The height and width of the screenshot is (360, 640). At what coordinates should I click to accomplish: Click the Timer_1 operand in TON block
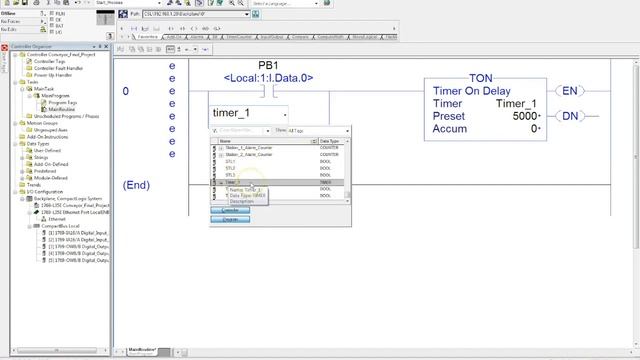click(516, 104)
